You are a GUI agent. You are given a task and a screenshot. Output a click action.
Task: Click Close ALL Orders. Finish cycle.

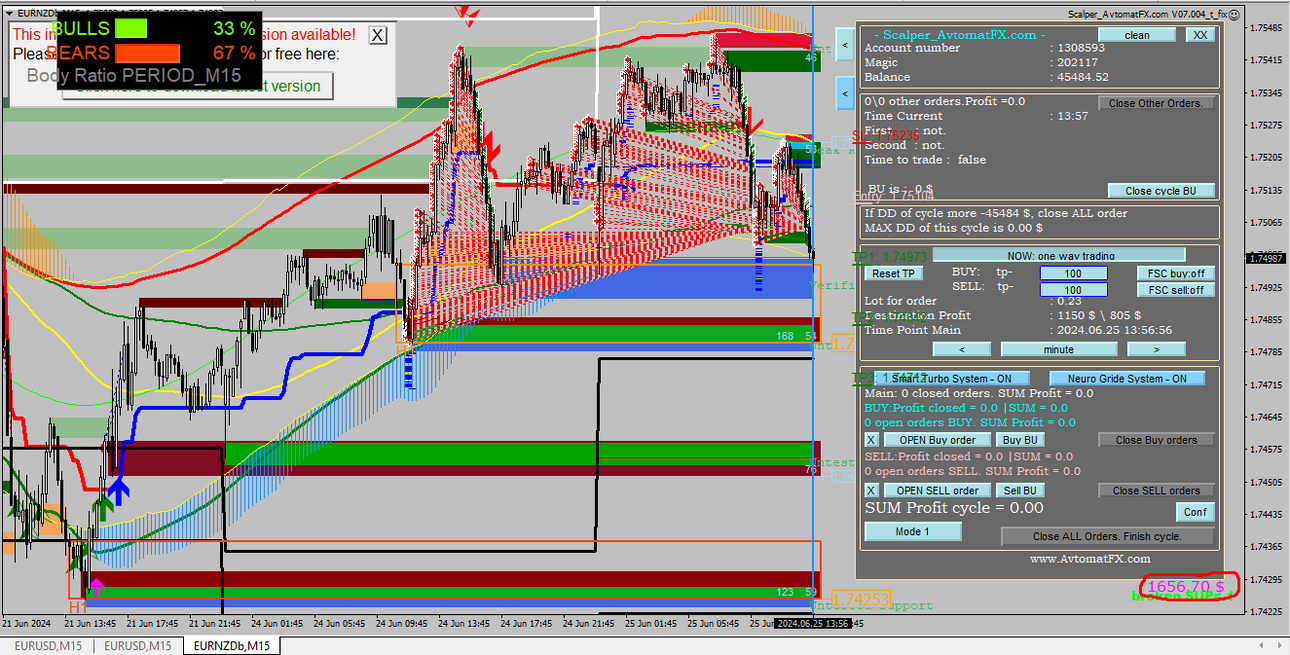[1108, 537]
